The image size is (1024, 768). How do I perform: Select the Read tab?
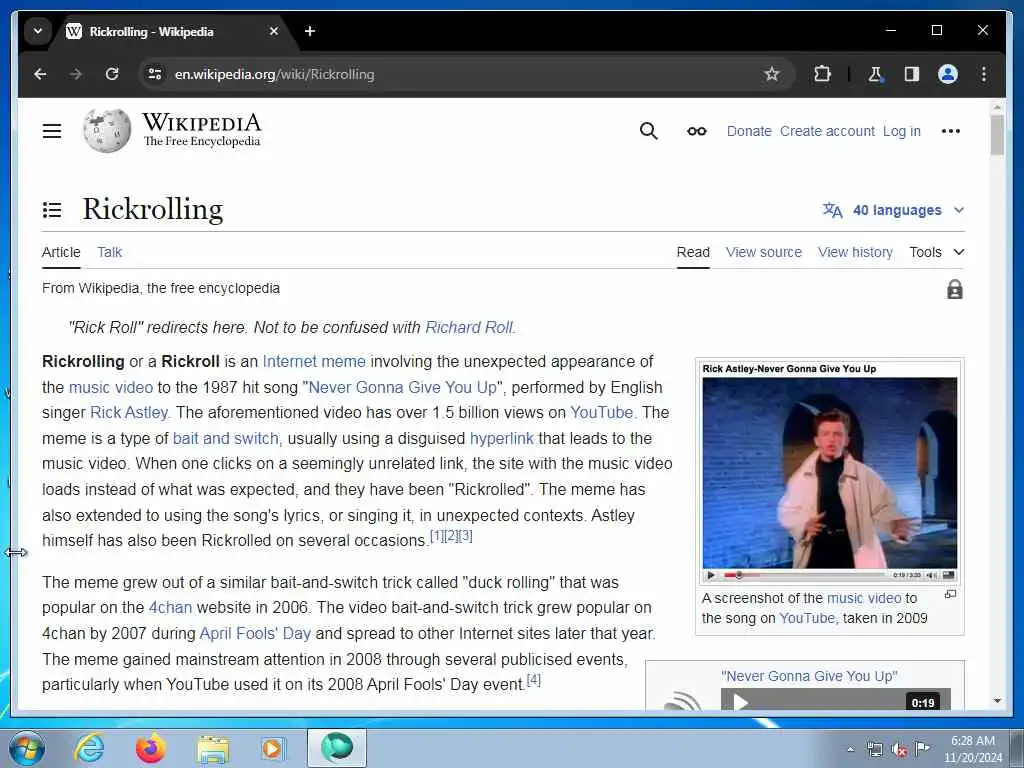tap(693, 252)
